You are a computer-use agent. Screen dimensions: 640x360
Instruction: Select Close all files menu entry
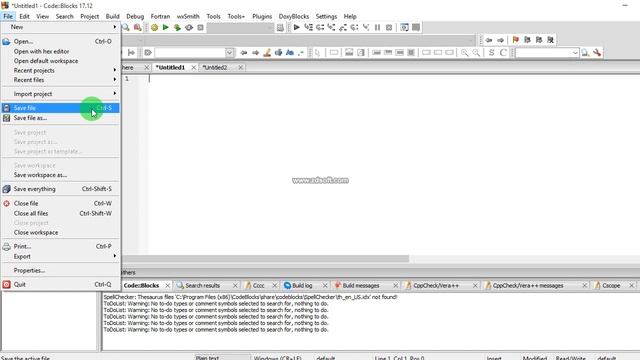[60, 213]
